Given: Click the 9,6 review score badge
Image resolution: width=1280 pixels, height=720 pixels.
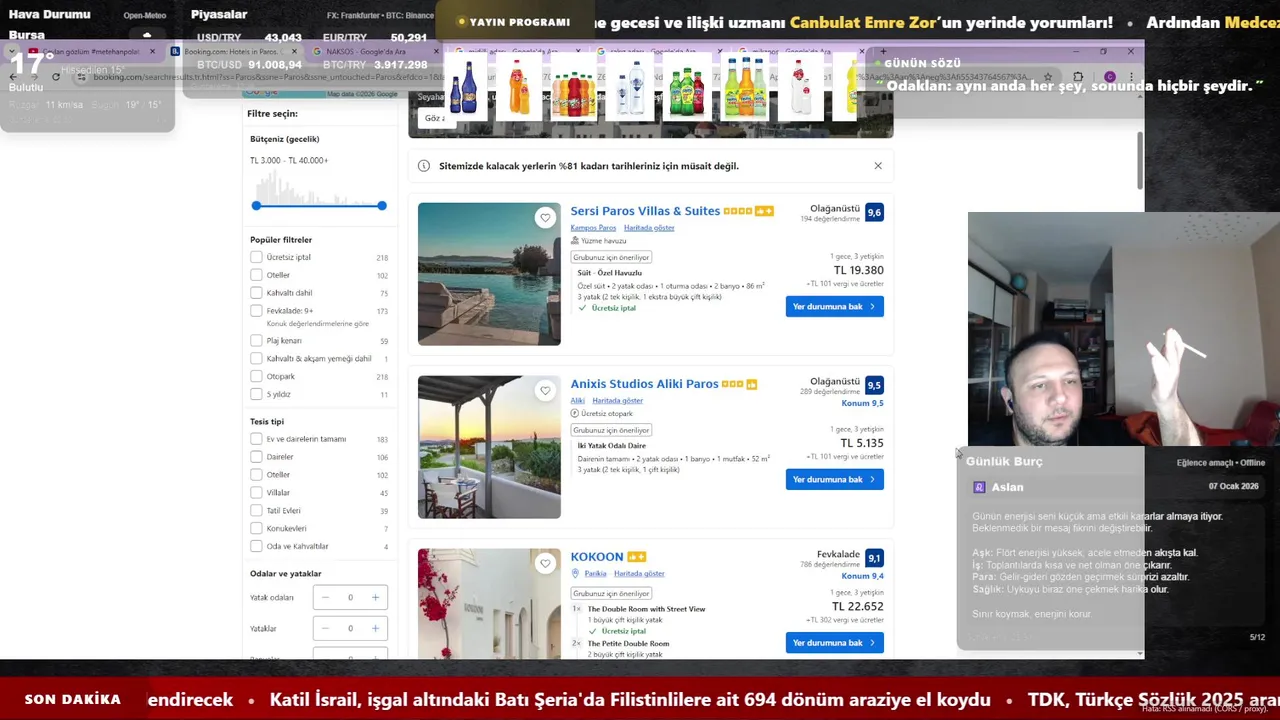Looking at the screenshot, I should pos(874,213).
